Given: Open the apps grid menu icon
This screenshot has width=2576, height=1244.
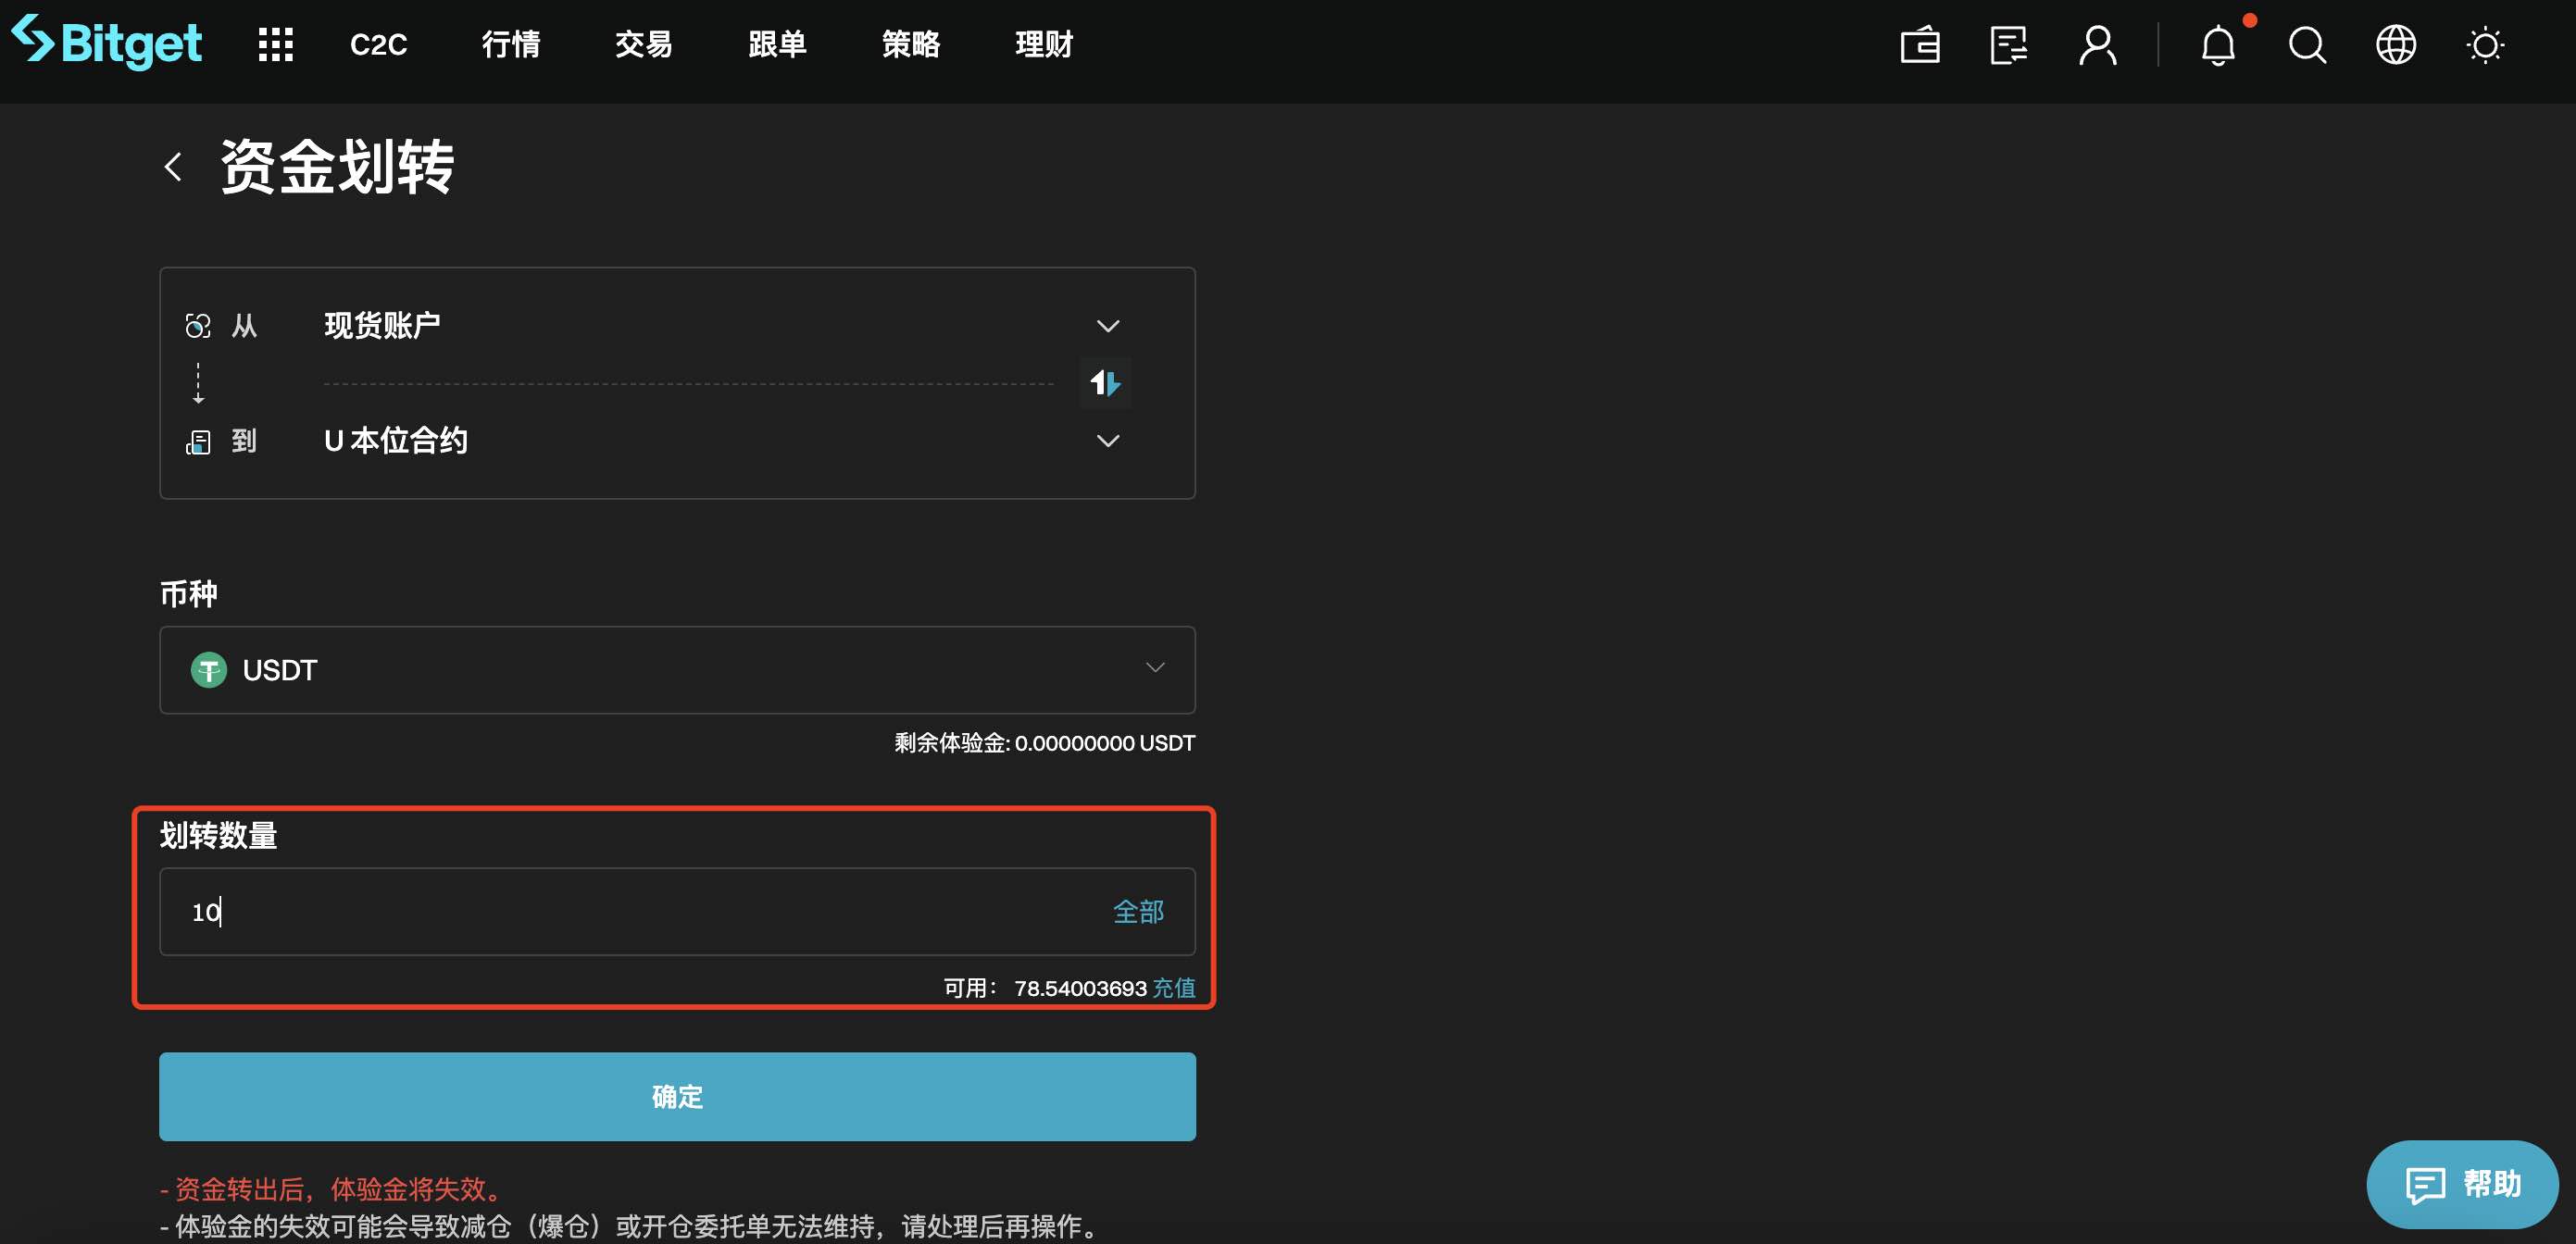Looking at the screenshot, I should click(275, 44).
